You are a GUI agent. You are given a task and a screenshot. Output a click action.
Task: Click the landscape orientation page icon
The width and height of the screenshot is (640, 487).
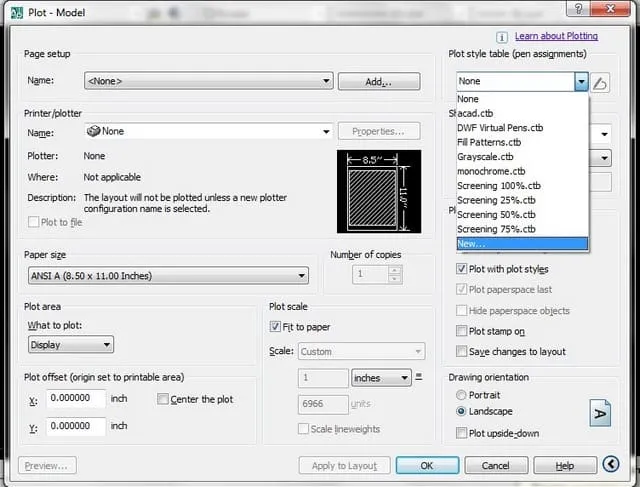(600, 413)
